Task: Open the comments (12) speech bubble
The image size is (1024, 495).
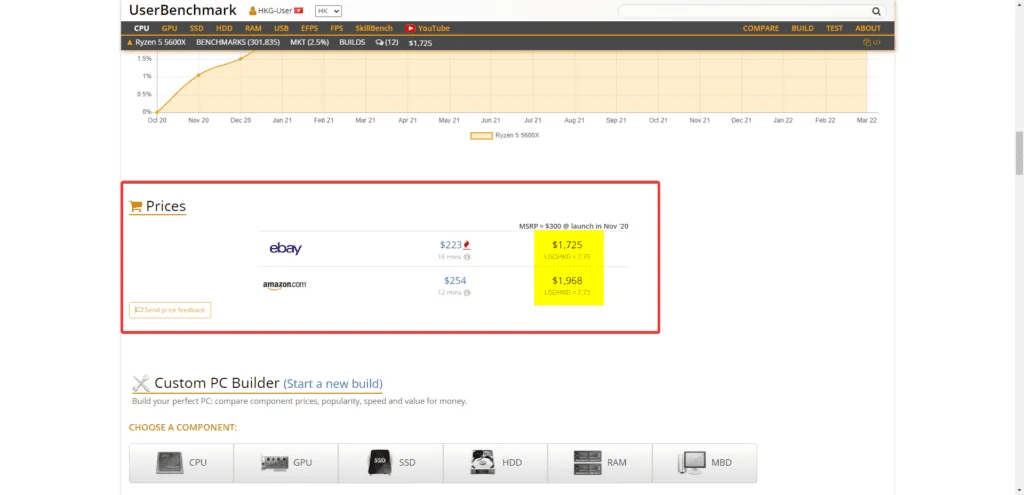Action: pyautogui.click(x=387, y=42)
